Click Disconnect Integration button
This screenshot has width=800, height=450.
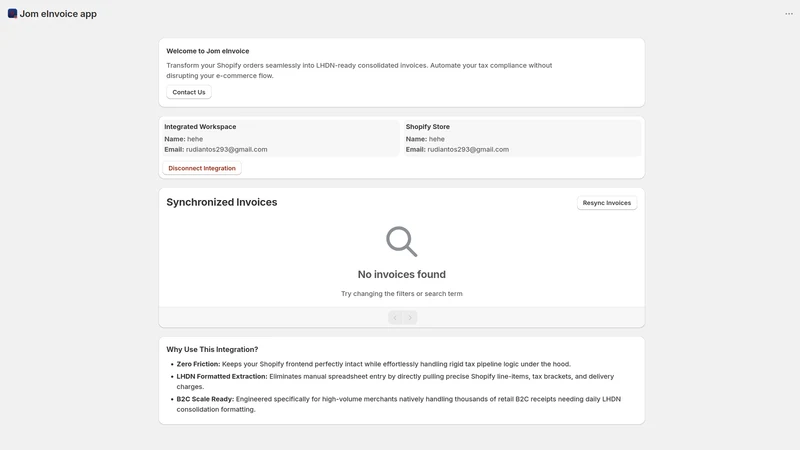point(202,168)
